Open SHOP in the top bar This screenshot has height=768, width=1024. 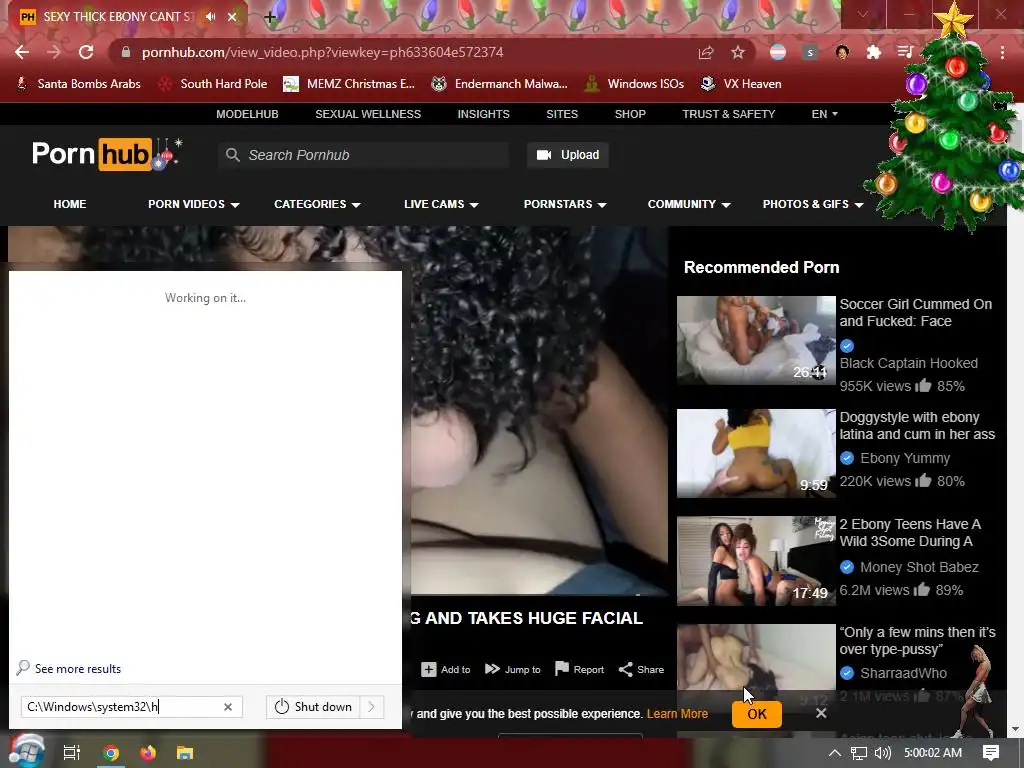tap(630, 114)
